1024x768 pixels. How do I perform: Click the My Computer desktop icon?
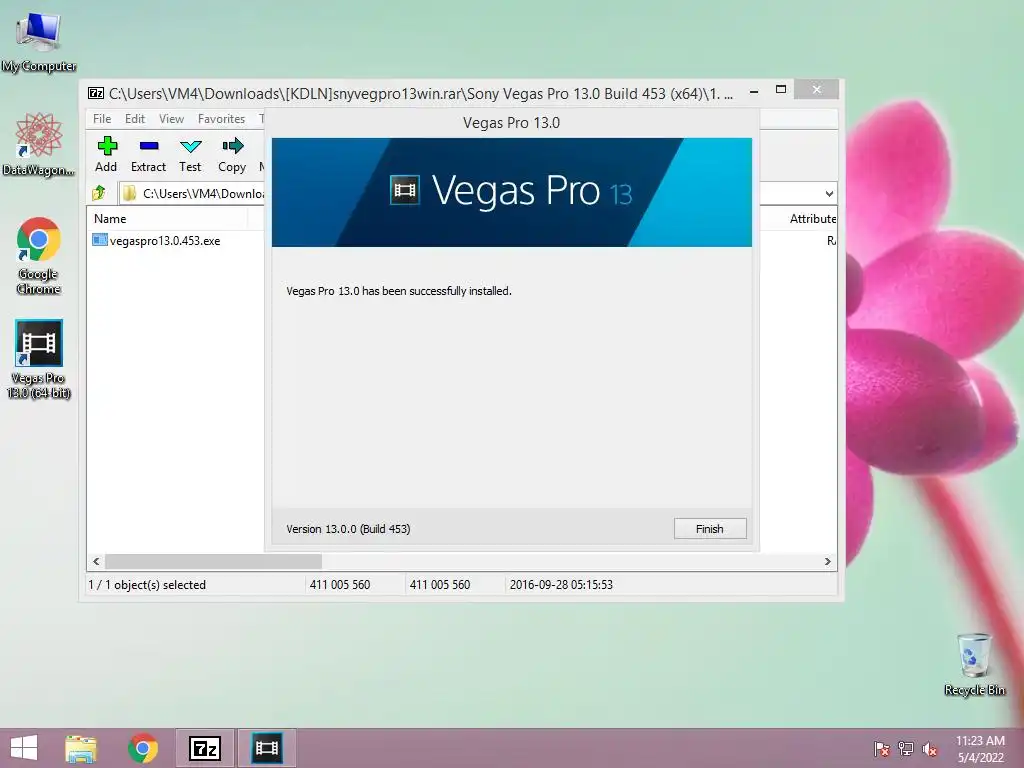(x=39, y=42)
